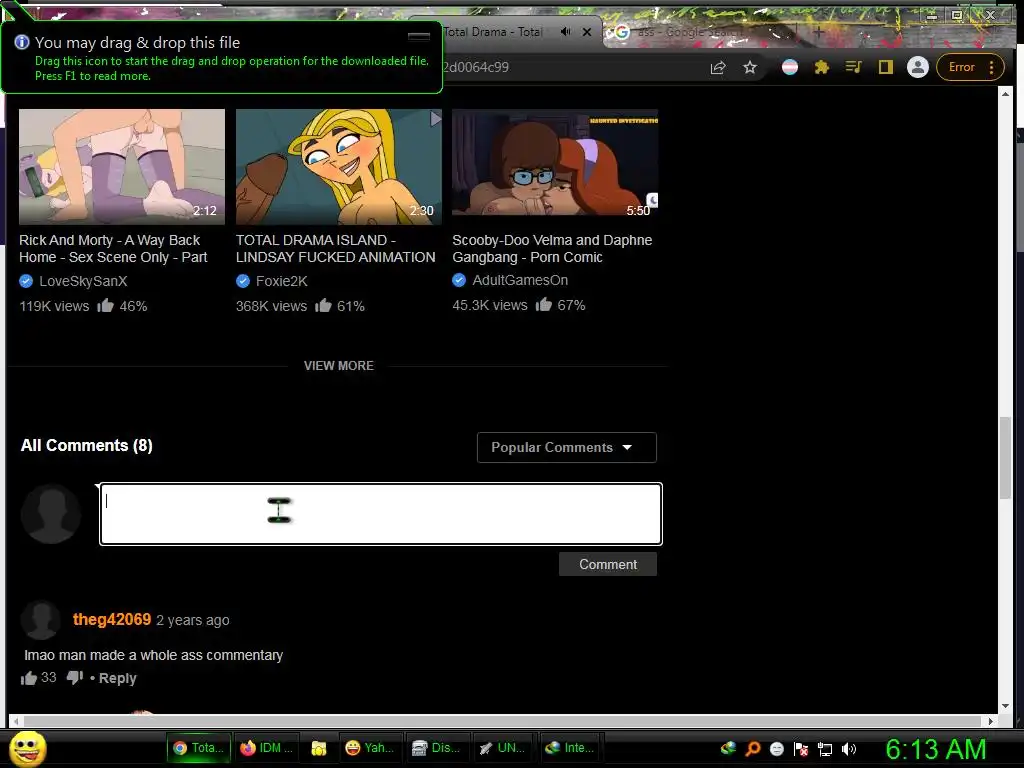This screenshot has width=1024, height=768.
Task: Click the horizontal scrollbar left arrow
Action: coord(16,721)
